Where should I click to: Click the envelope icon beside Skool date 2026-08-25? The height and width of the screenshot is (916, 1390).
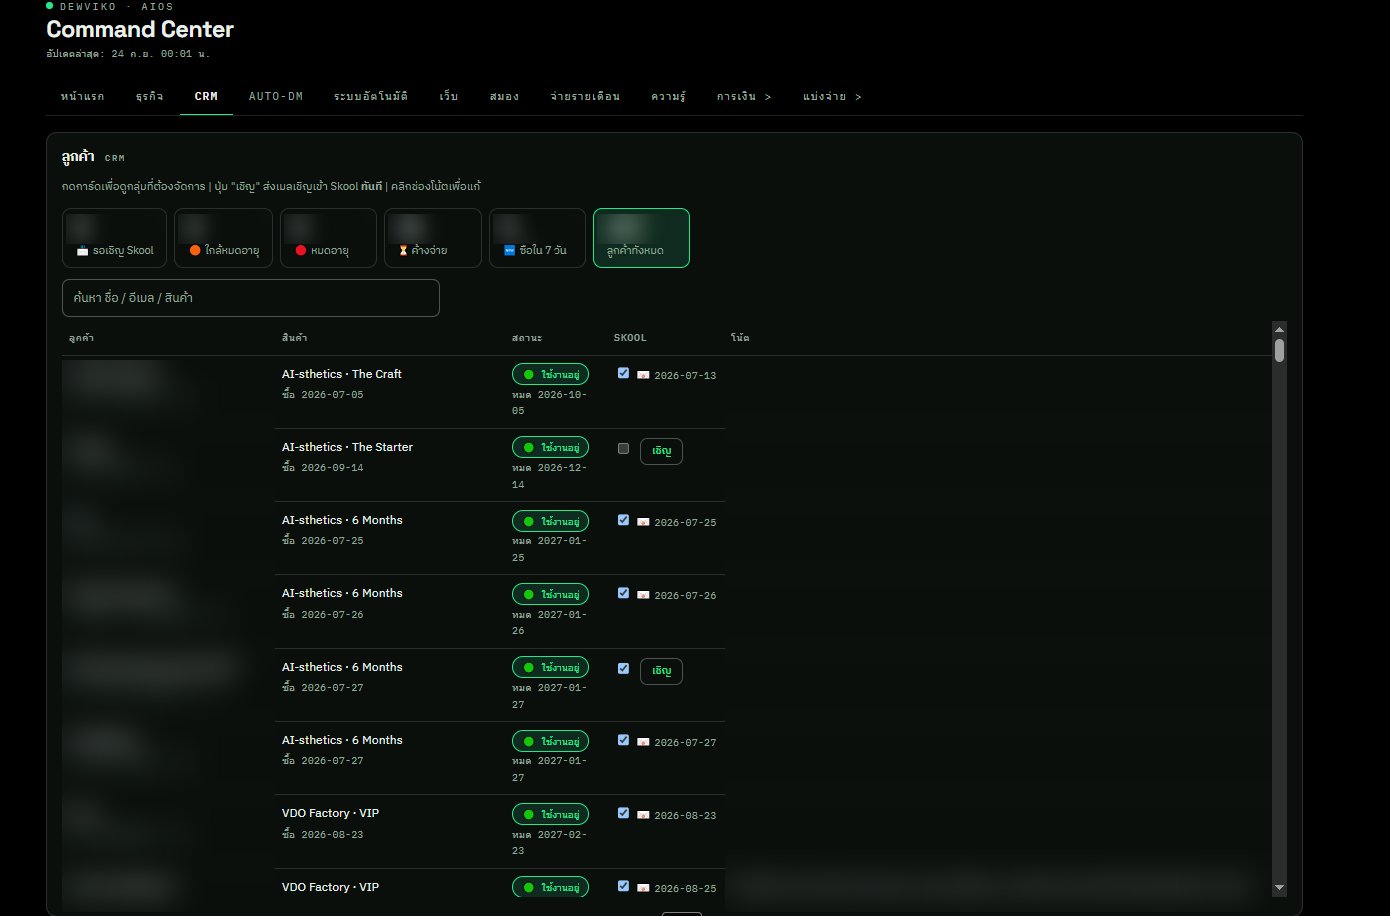click(x=643, y=888)
